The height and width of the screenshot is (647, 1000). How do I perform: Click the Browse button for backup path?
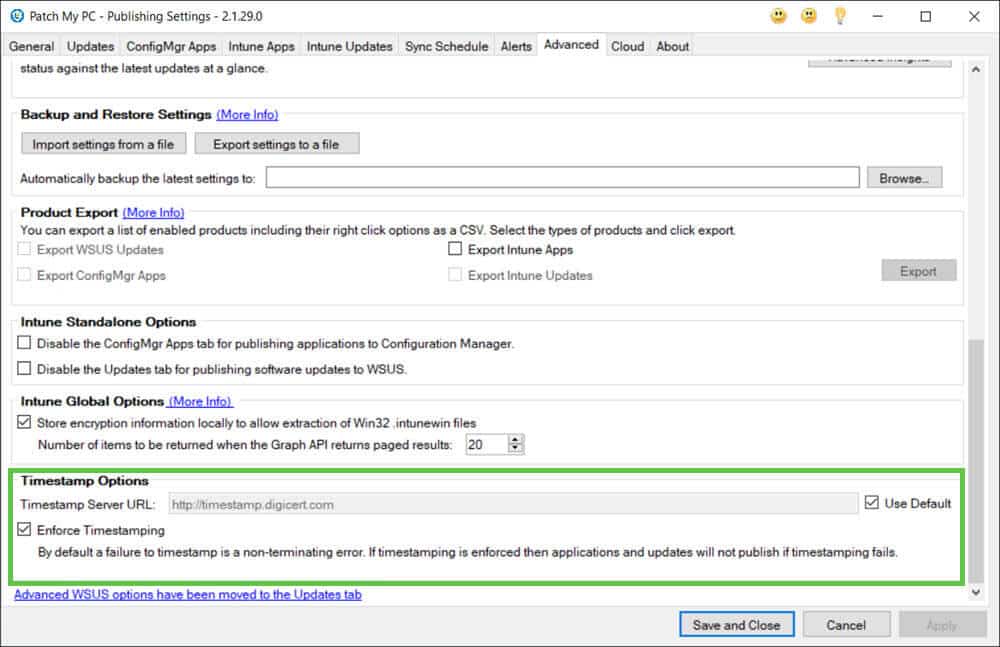904,178
